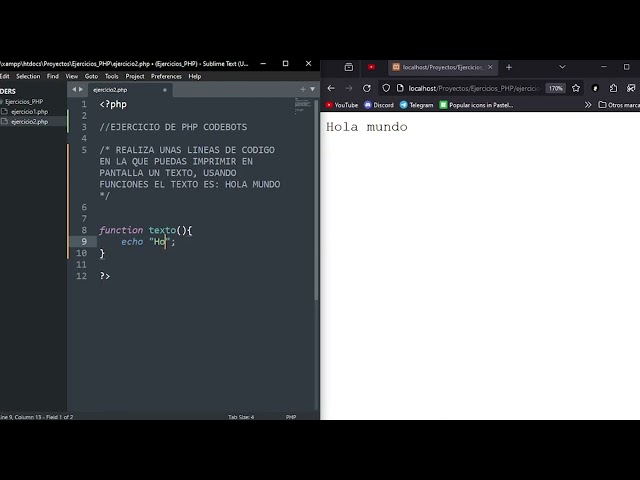Open the browser extensions puzzle icon

(613, 88)
